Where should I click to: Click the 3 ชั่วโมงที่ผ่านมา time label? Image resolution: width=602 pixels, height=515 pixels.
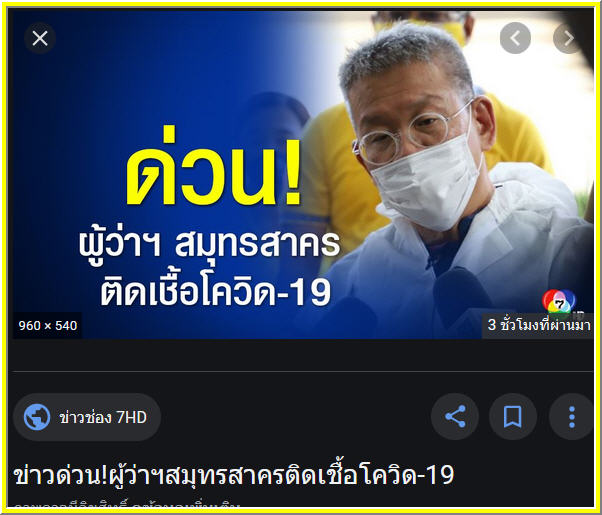pyautogui.click(x=538, y=325)
